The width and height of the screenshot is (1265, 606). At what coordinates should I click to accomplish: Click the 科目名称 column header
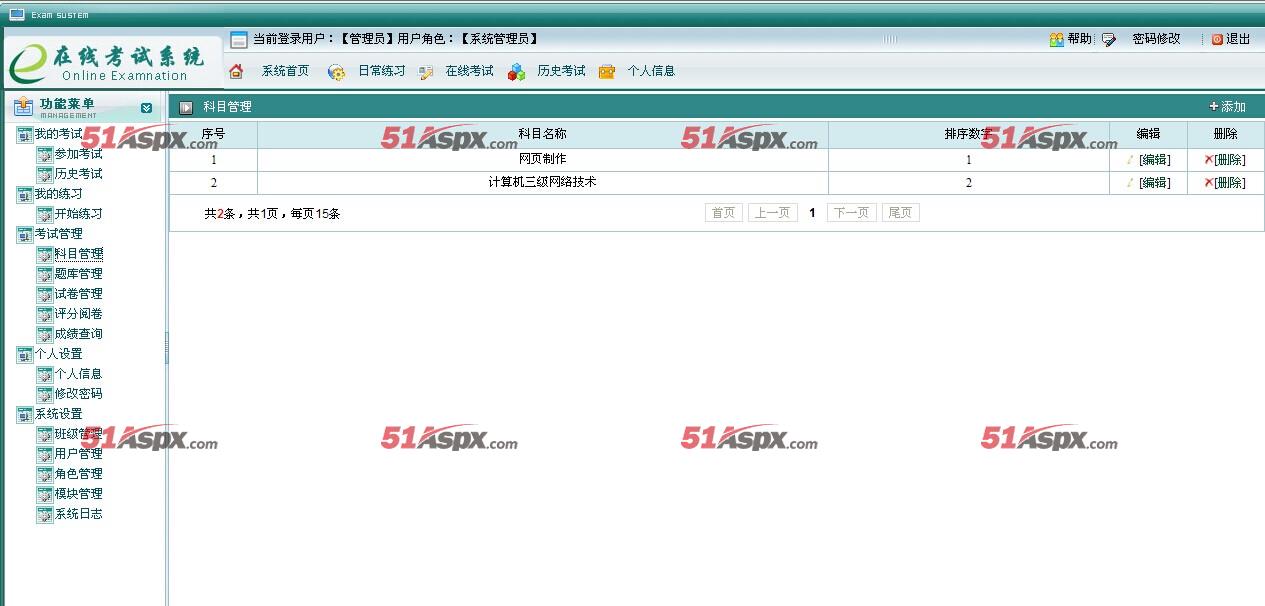[x=543, y=134]
